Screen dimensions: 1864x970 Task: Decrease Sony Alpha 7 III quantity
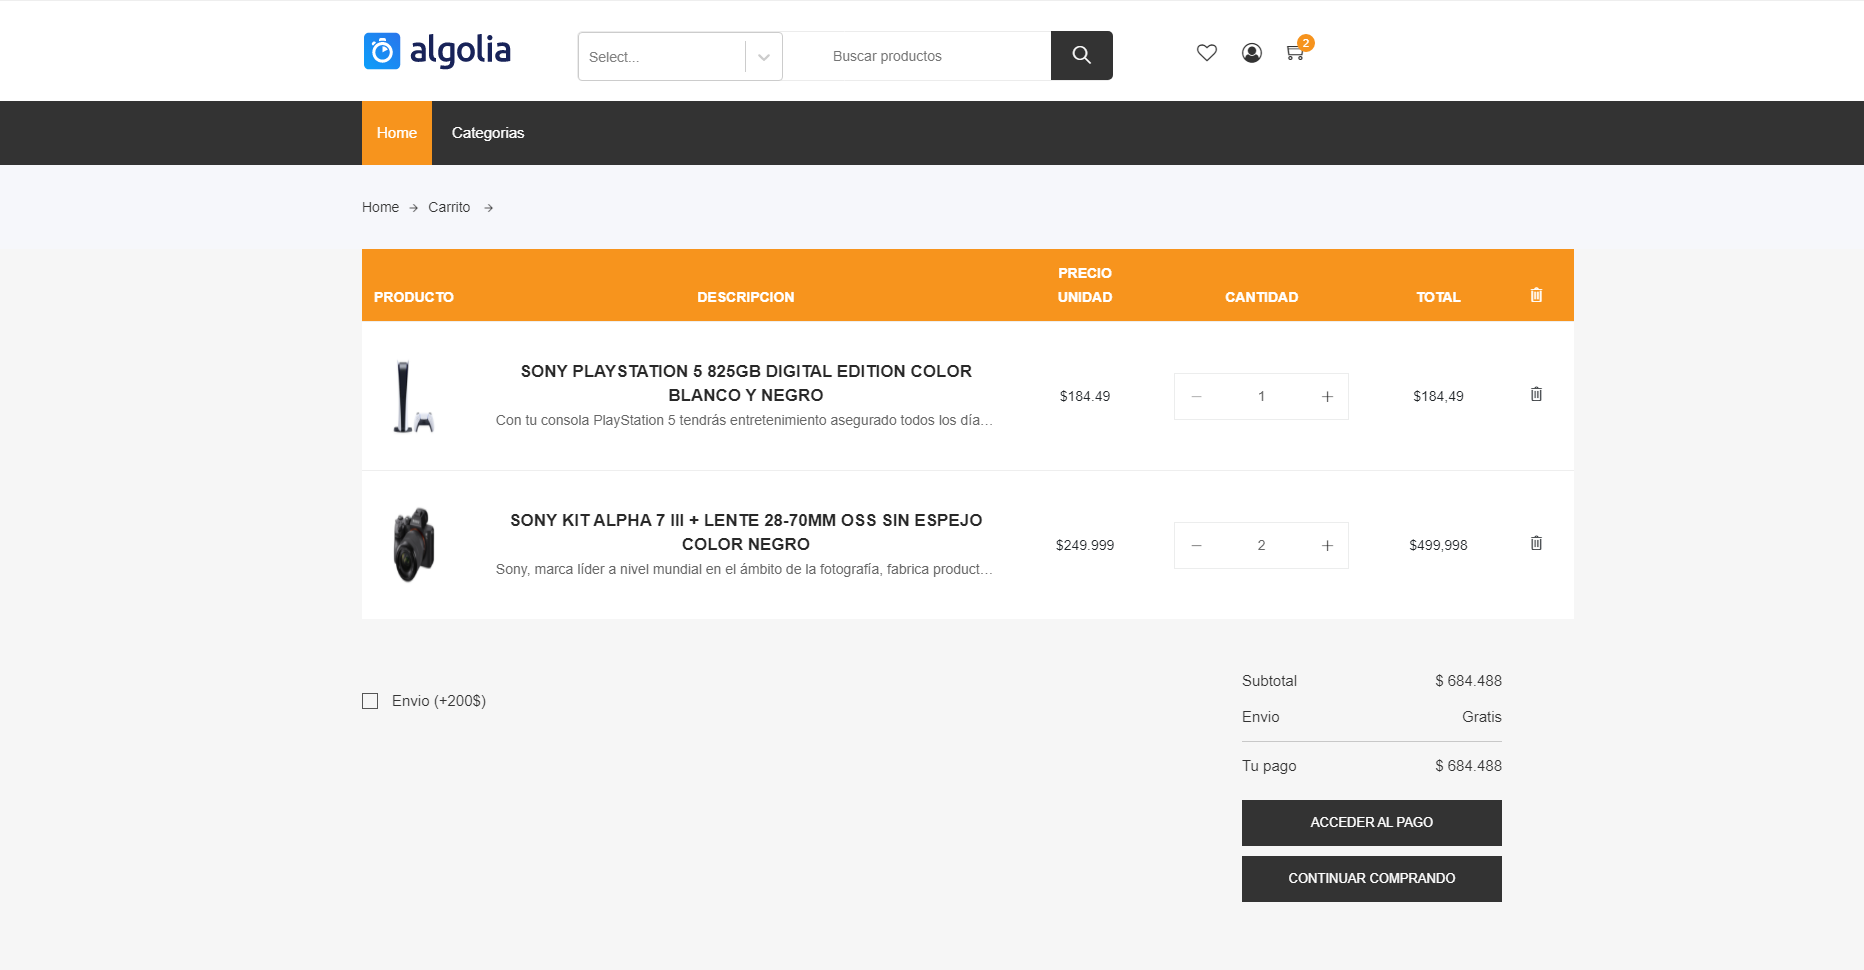pyautogui.click(x=1196, y=546)
